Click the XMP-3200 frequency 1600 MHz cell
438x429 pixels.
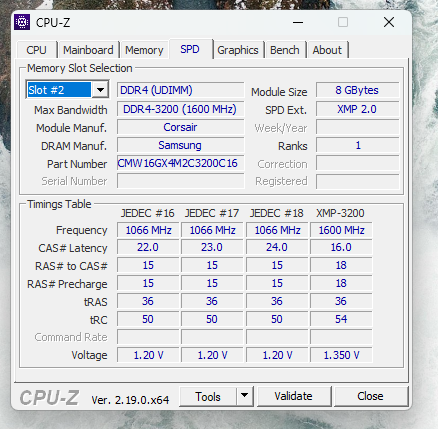[341, 230]
